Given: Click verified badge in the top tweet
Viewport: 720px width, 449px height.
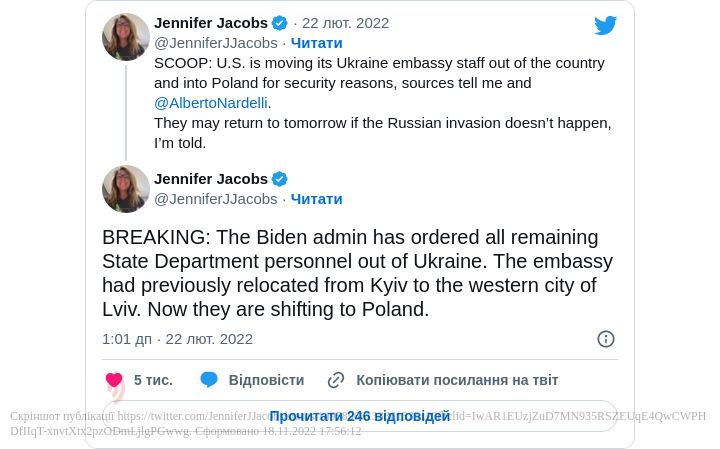Looking at the screenshot, I should point(280,23).
